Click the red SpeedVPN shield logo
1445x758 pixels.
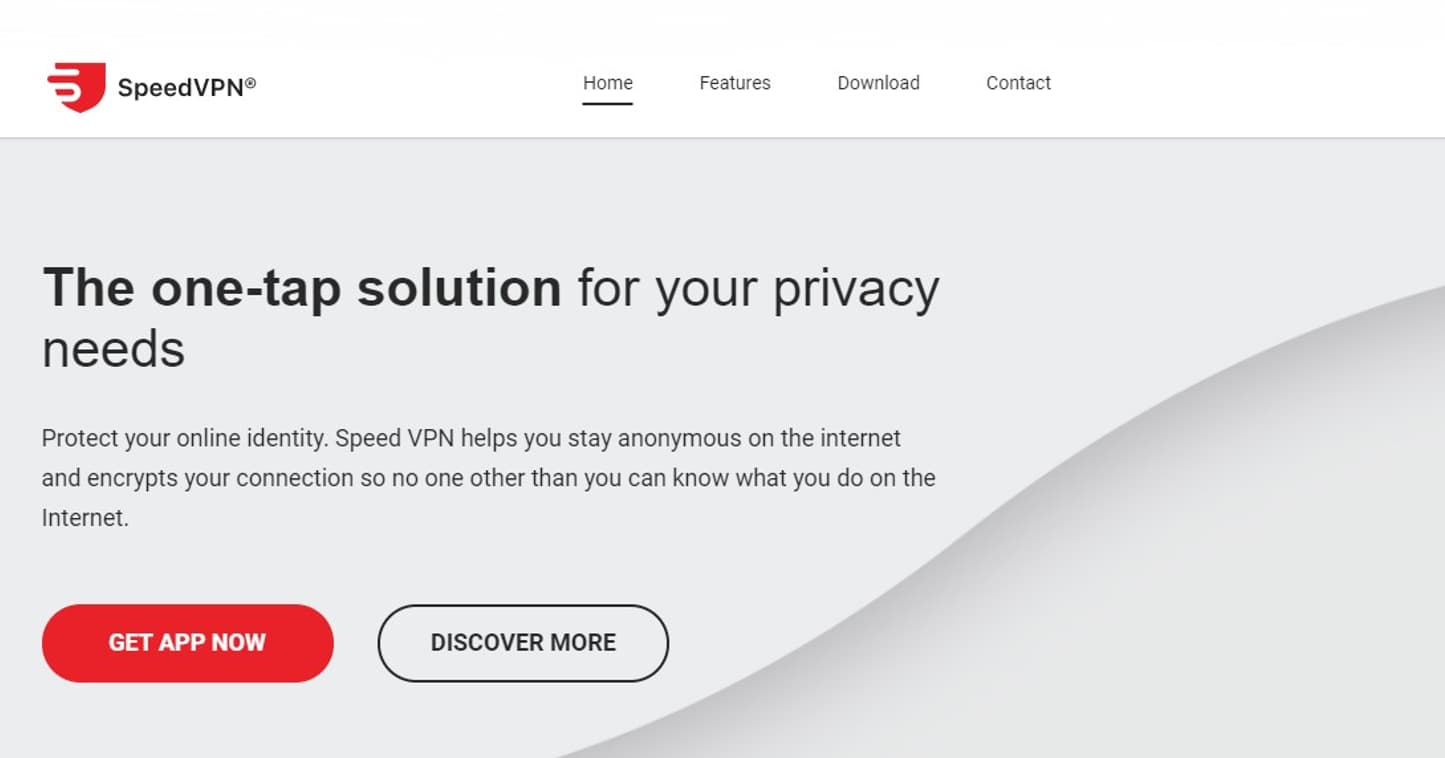[76, 86]
